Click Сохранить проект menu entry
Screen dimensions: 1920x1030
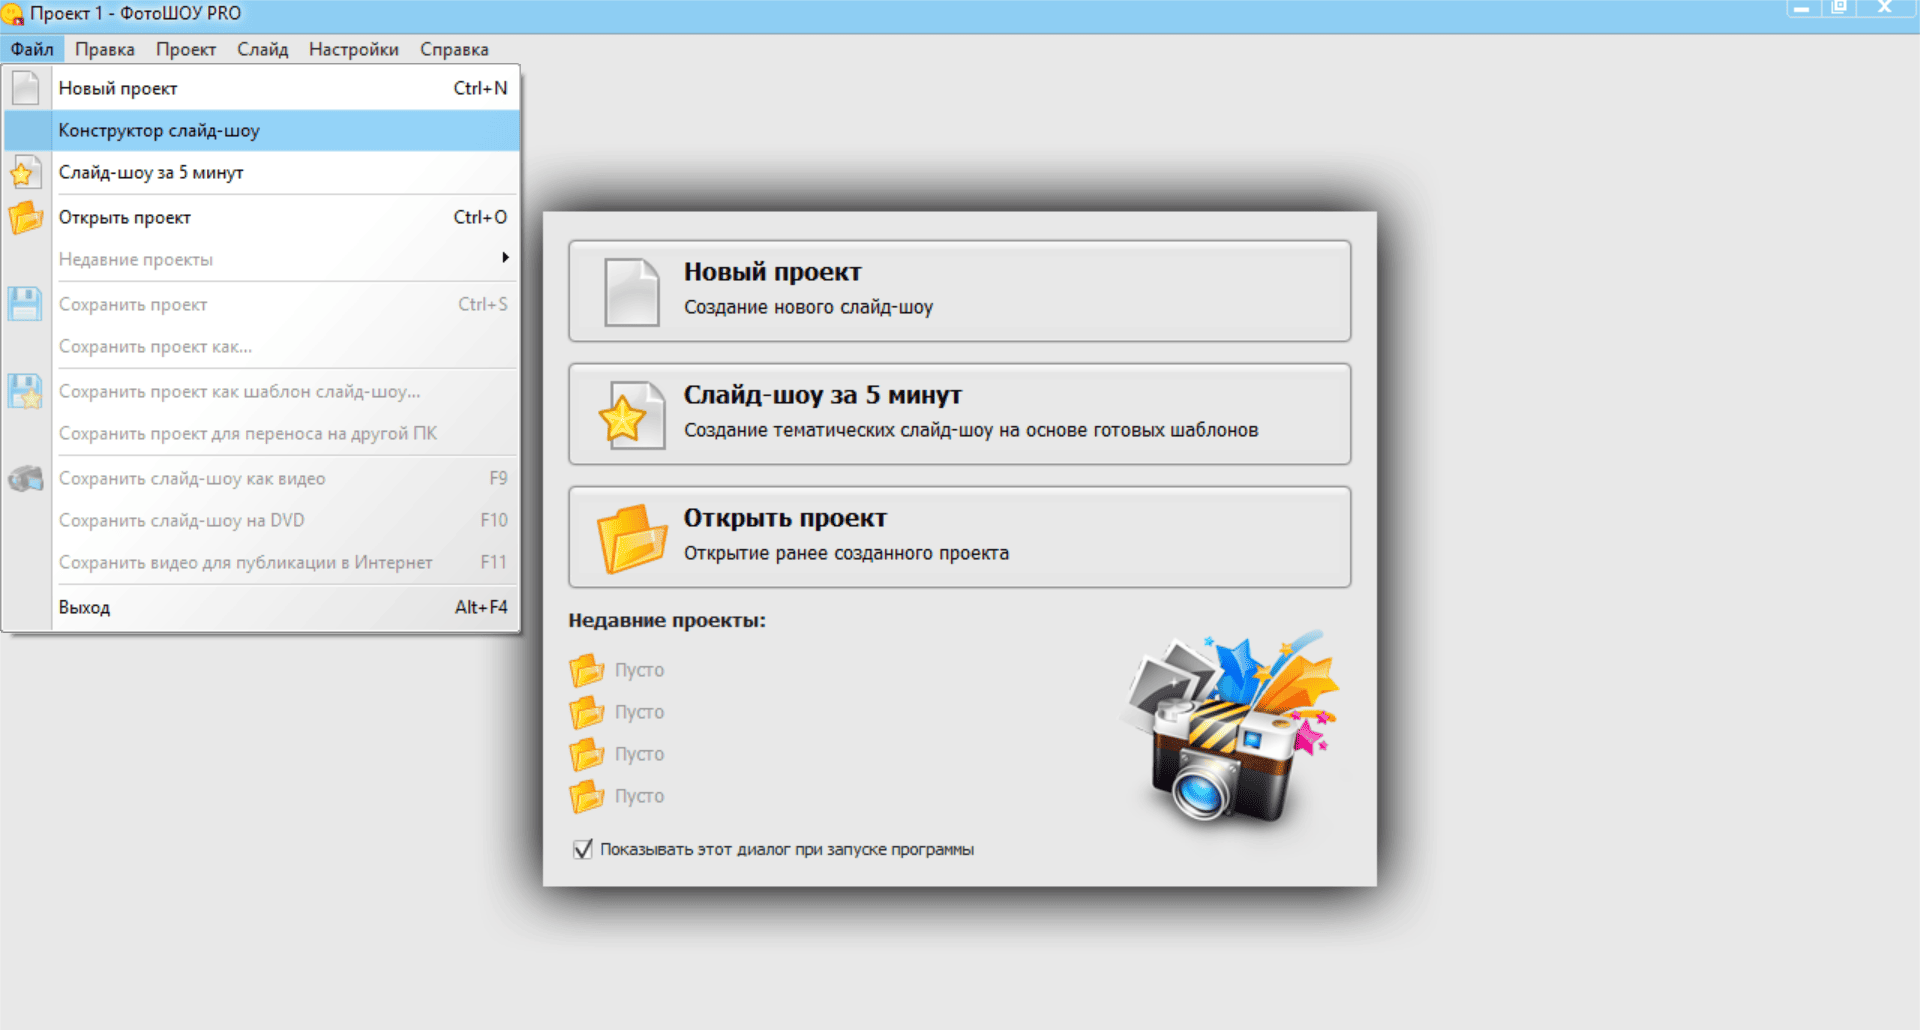pyautogui.click(x=262, y=304)
